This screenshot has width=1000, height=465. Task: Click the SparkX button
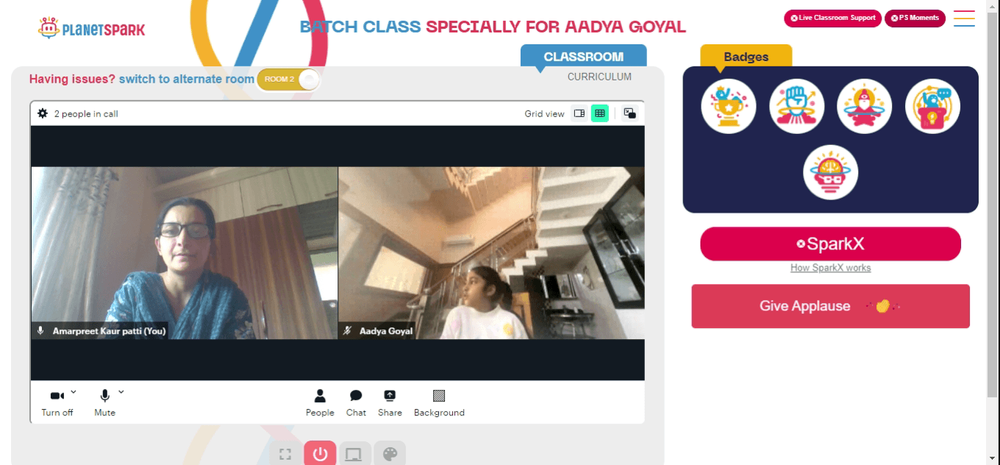(x=830, y=244)
